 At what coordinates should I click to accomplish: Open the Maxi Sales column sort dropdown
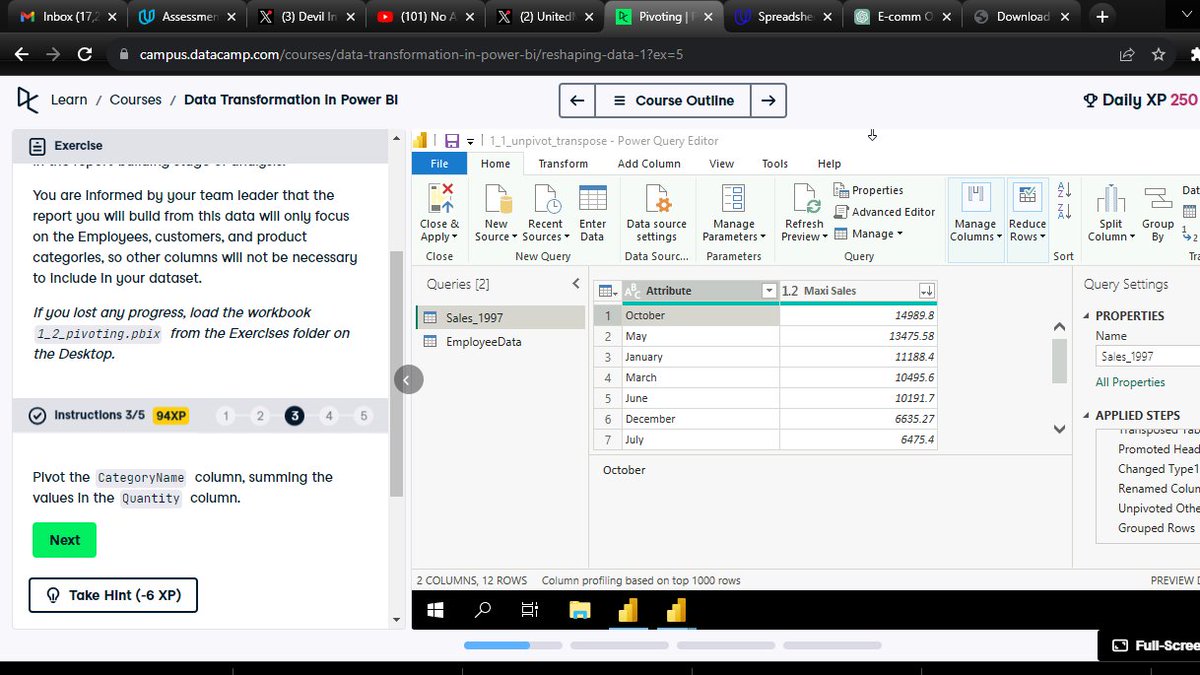pos(927,291)
